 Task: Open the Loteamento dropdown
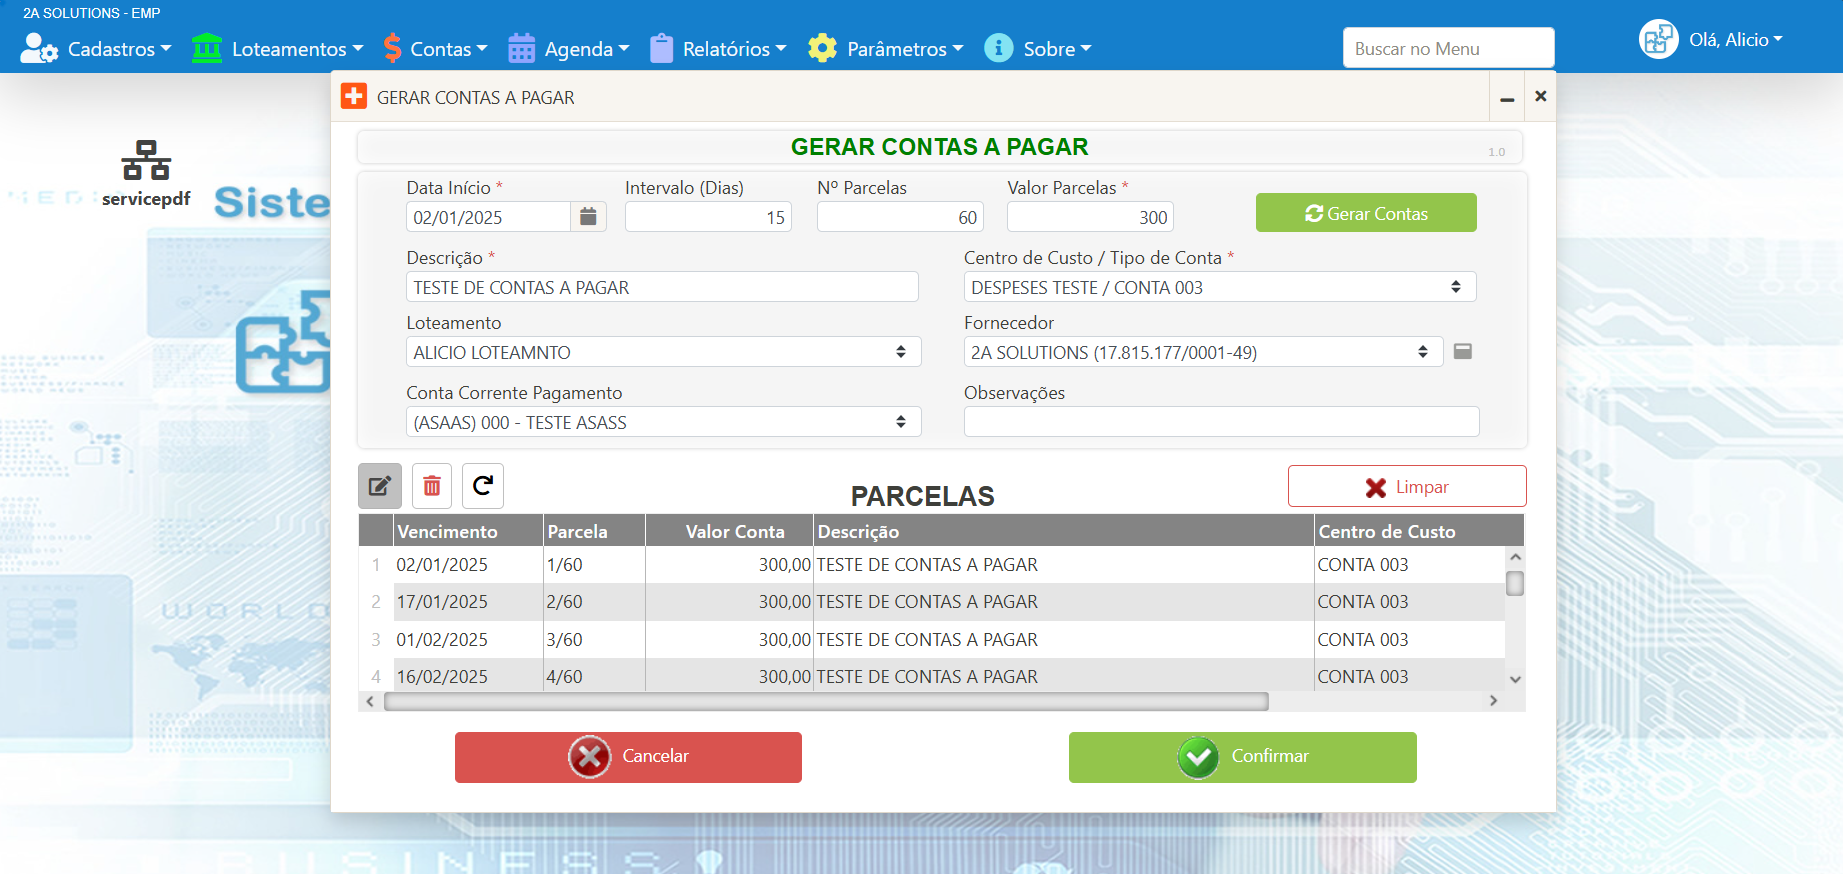[662, 352]
